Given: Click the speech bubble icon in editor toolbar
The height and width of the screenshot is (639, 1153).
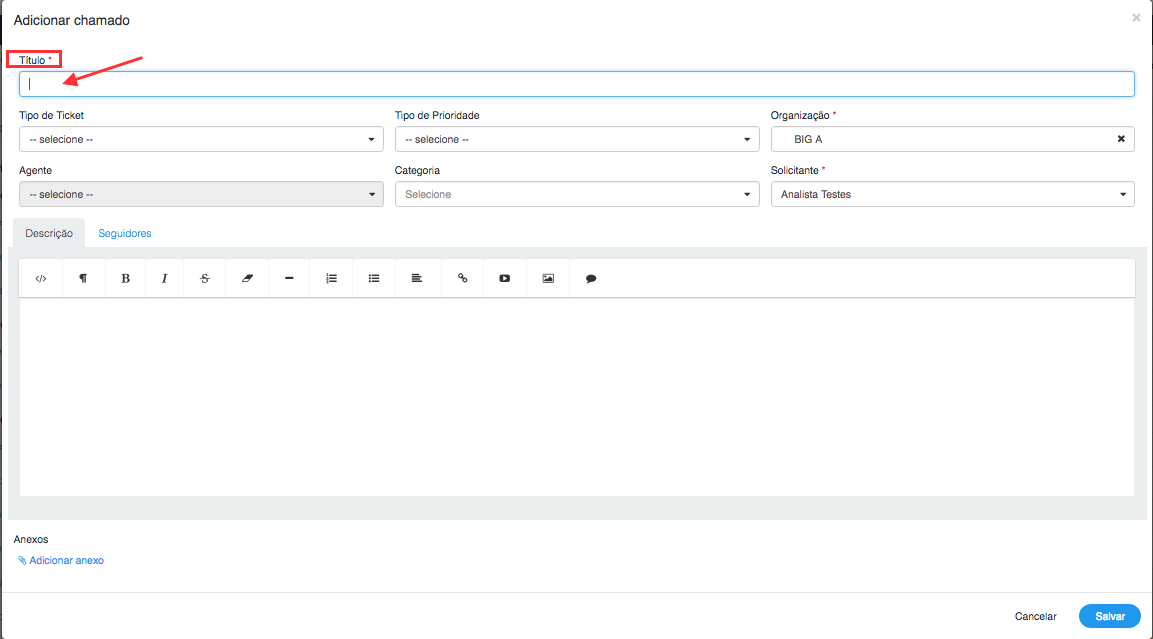Looking at the screenshot, I should tap(590, 279).
